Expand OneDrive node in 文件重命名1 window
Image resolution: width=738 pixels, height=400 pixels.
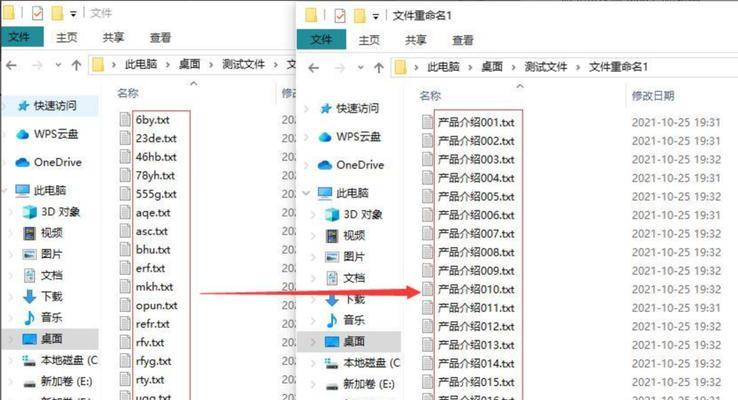click(x=306, y=165)
